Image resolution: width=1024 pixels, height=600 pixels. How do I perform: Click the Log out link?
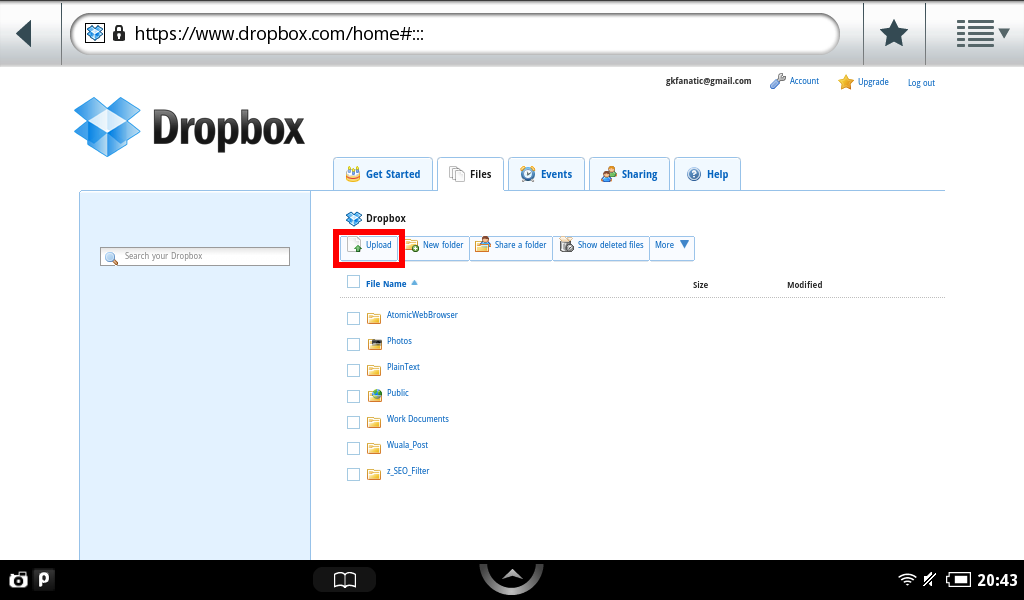coord(921,83)
